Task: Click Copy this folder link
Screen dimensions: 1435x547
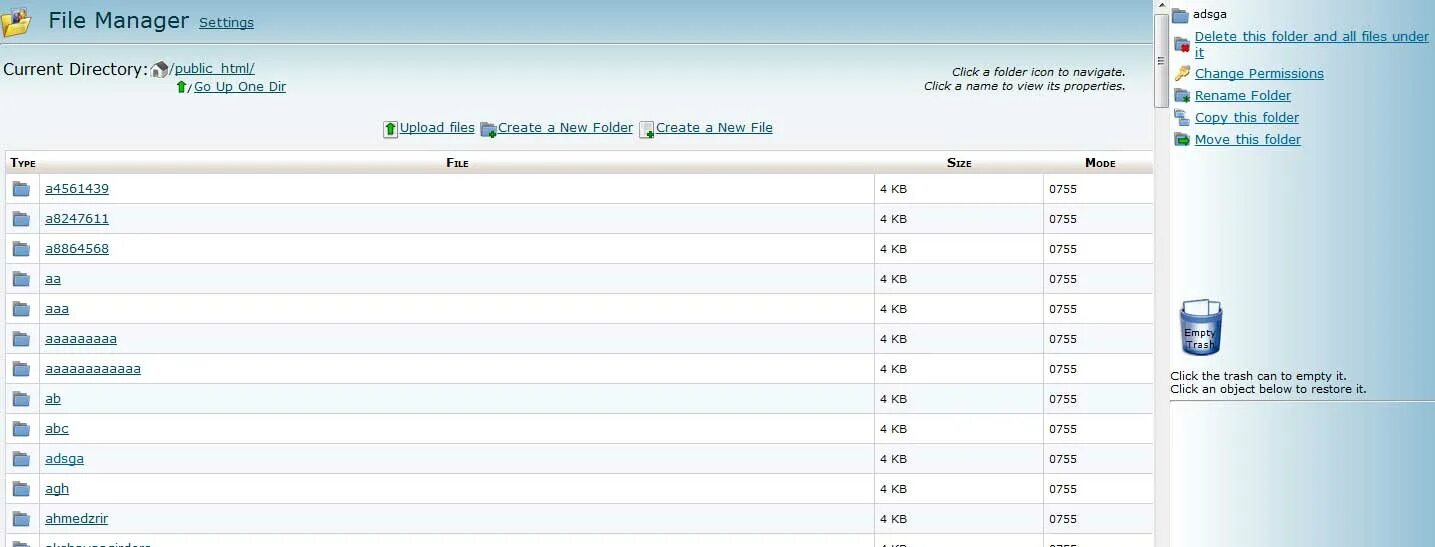Action: pyautogui.click(x=1247, y=118)
